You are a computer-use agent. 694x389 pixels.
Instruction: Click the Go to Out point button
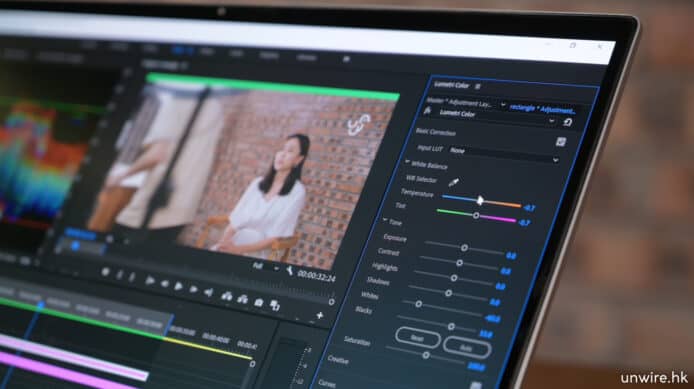[x=208, y=292]
